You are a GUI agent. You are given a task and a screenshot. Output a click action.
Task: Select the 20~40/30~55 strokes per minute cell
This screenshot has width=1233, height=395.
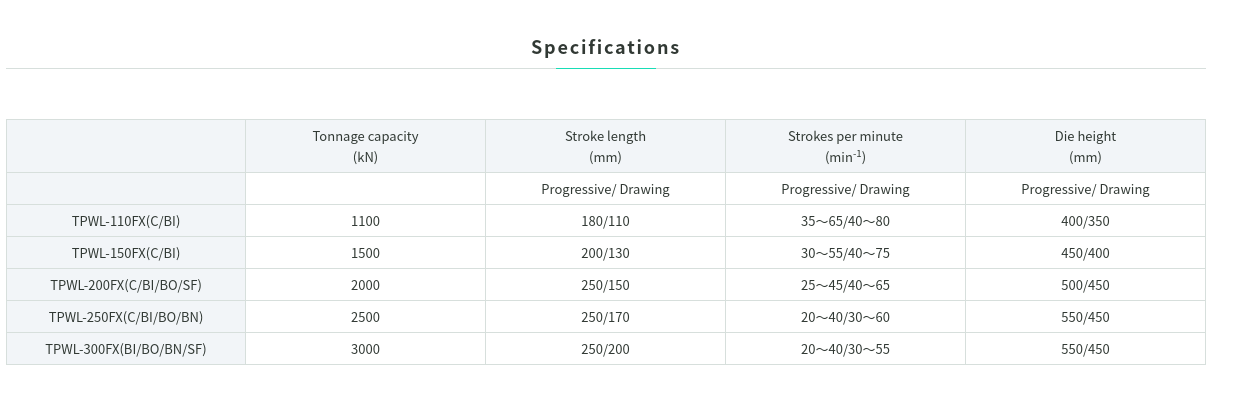(x=846, y=349)
